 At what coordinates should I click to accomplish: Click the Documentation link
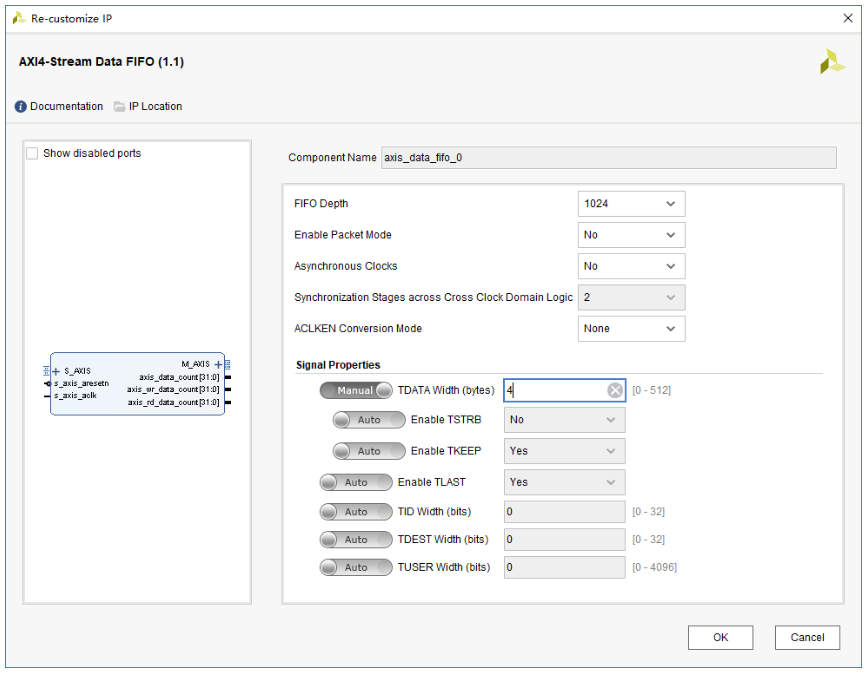[66, 107]
